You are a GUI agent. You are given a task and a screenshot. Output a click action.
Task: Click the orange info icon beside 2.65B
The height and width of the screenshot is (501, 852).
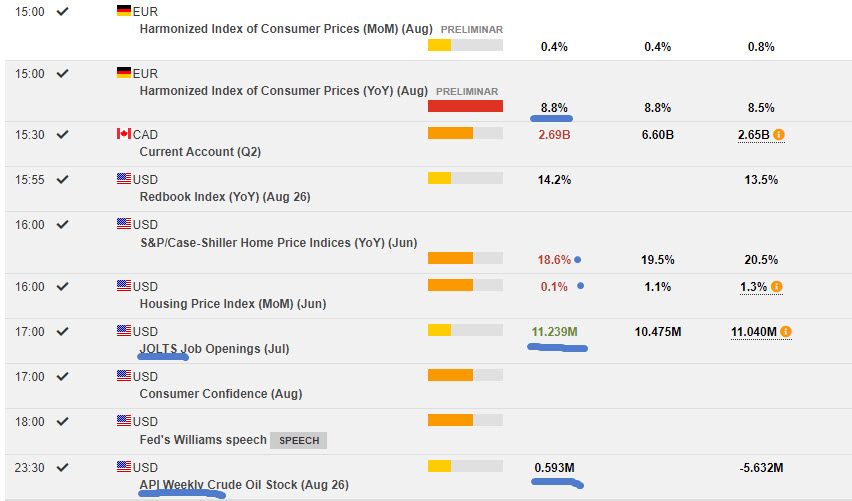(x=779, y=134)
